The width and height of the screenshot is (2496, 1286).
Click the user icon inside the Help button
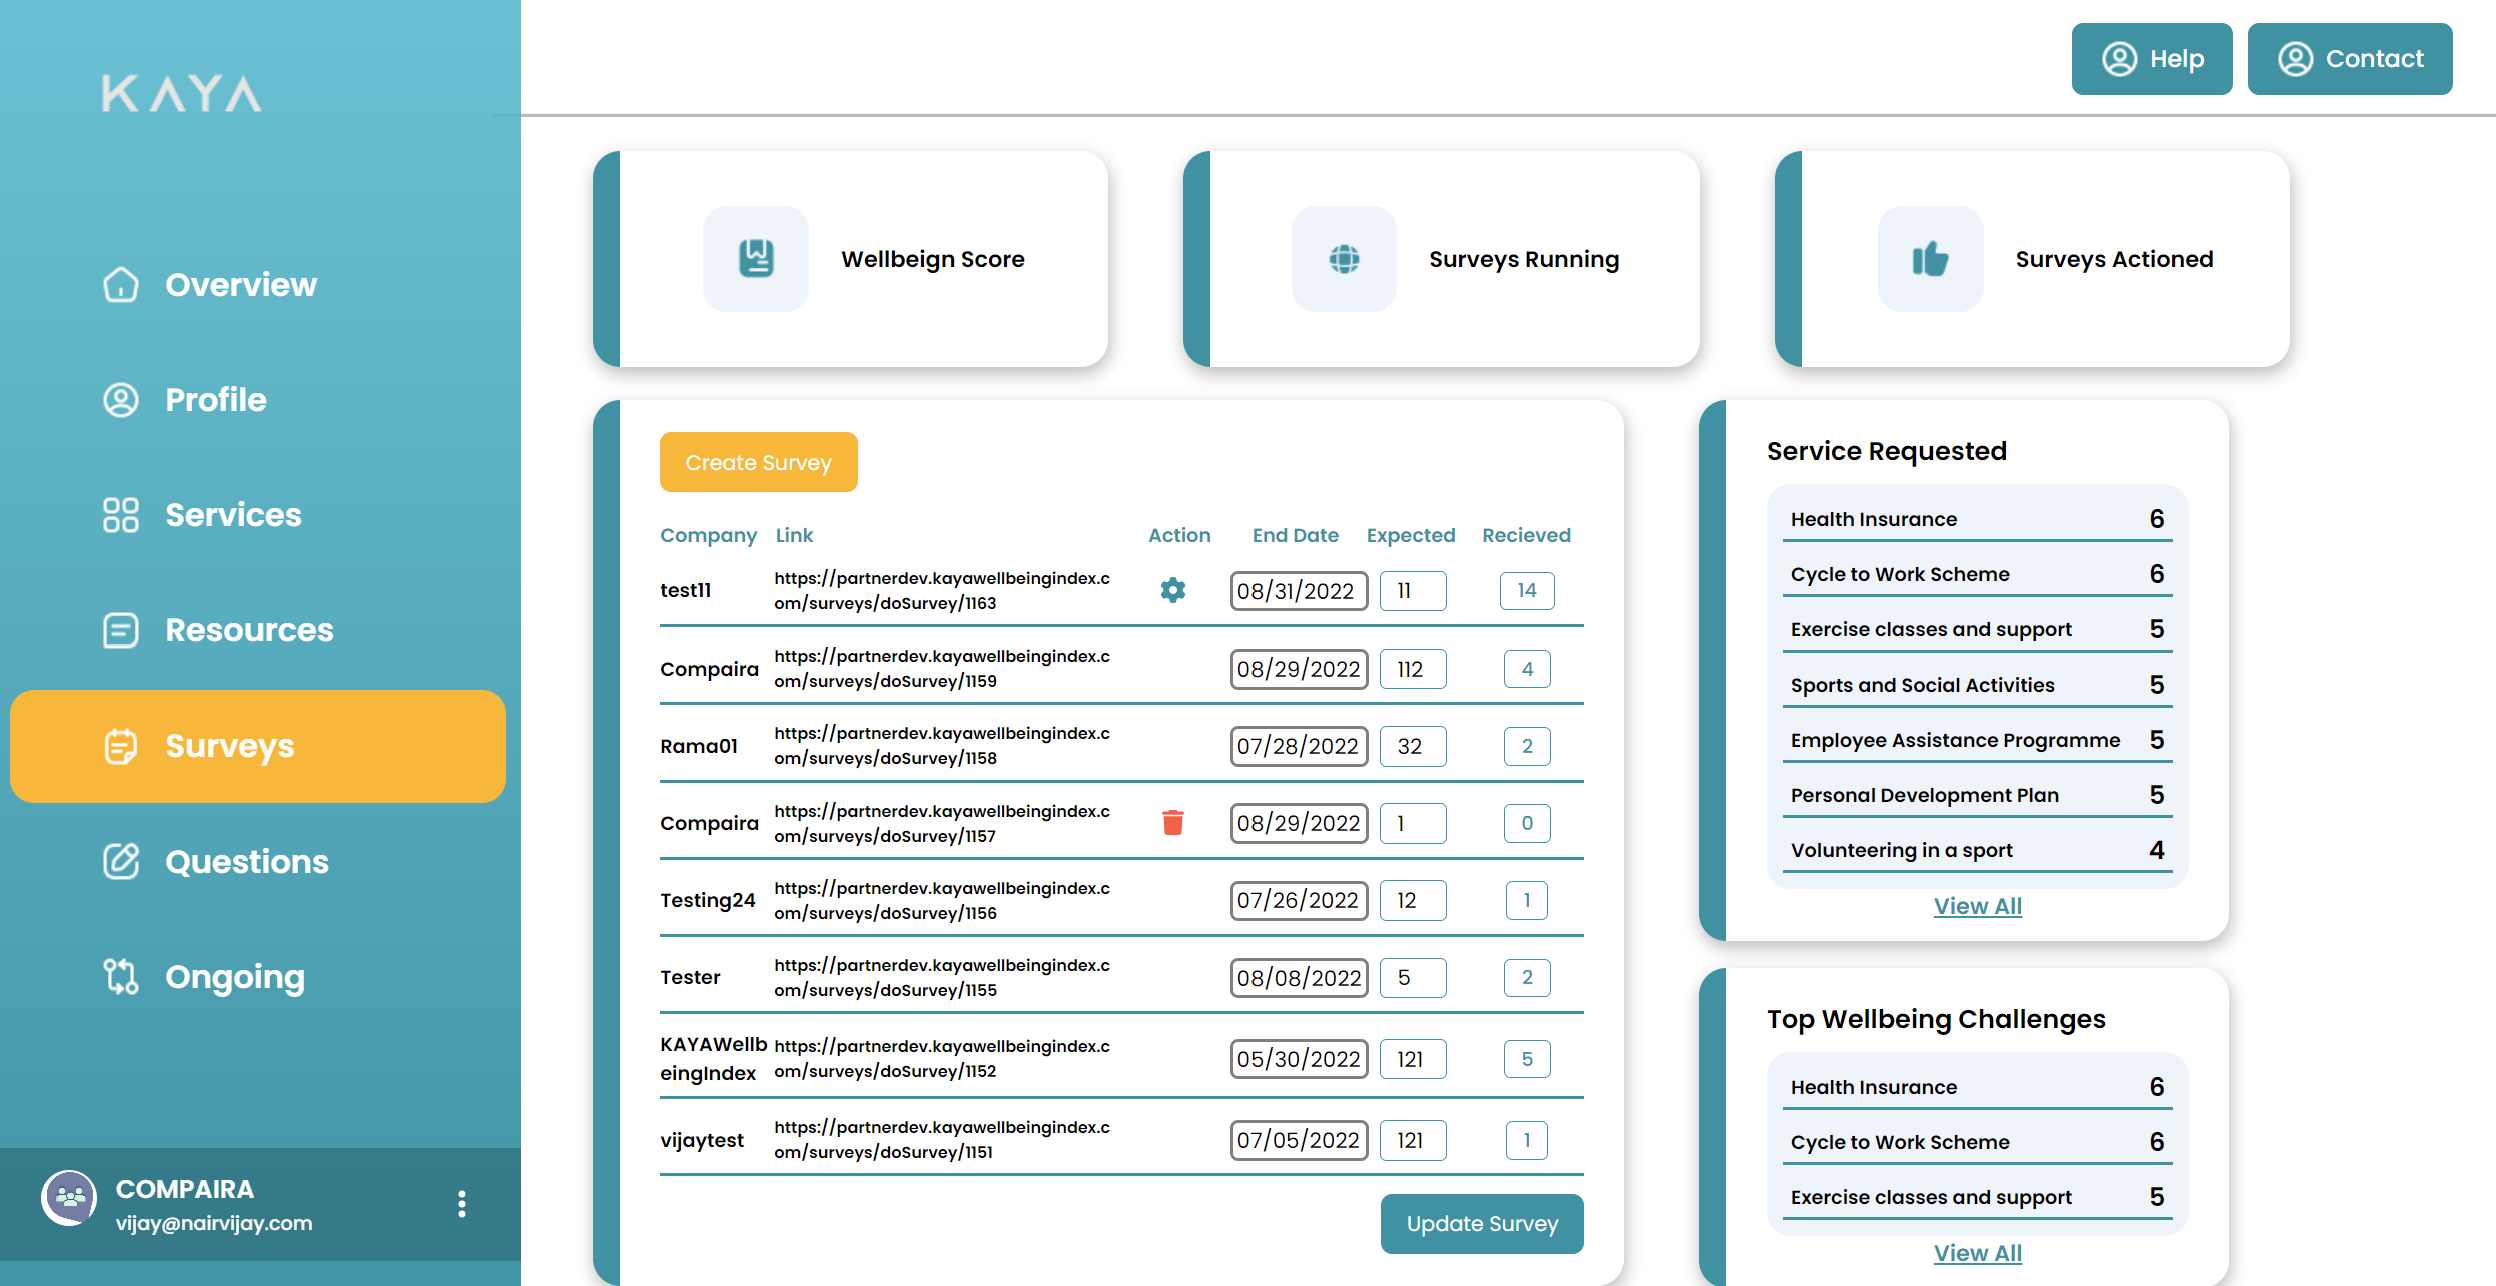pos(2119,59)
